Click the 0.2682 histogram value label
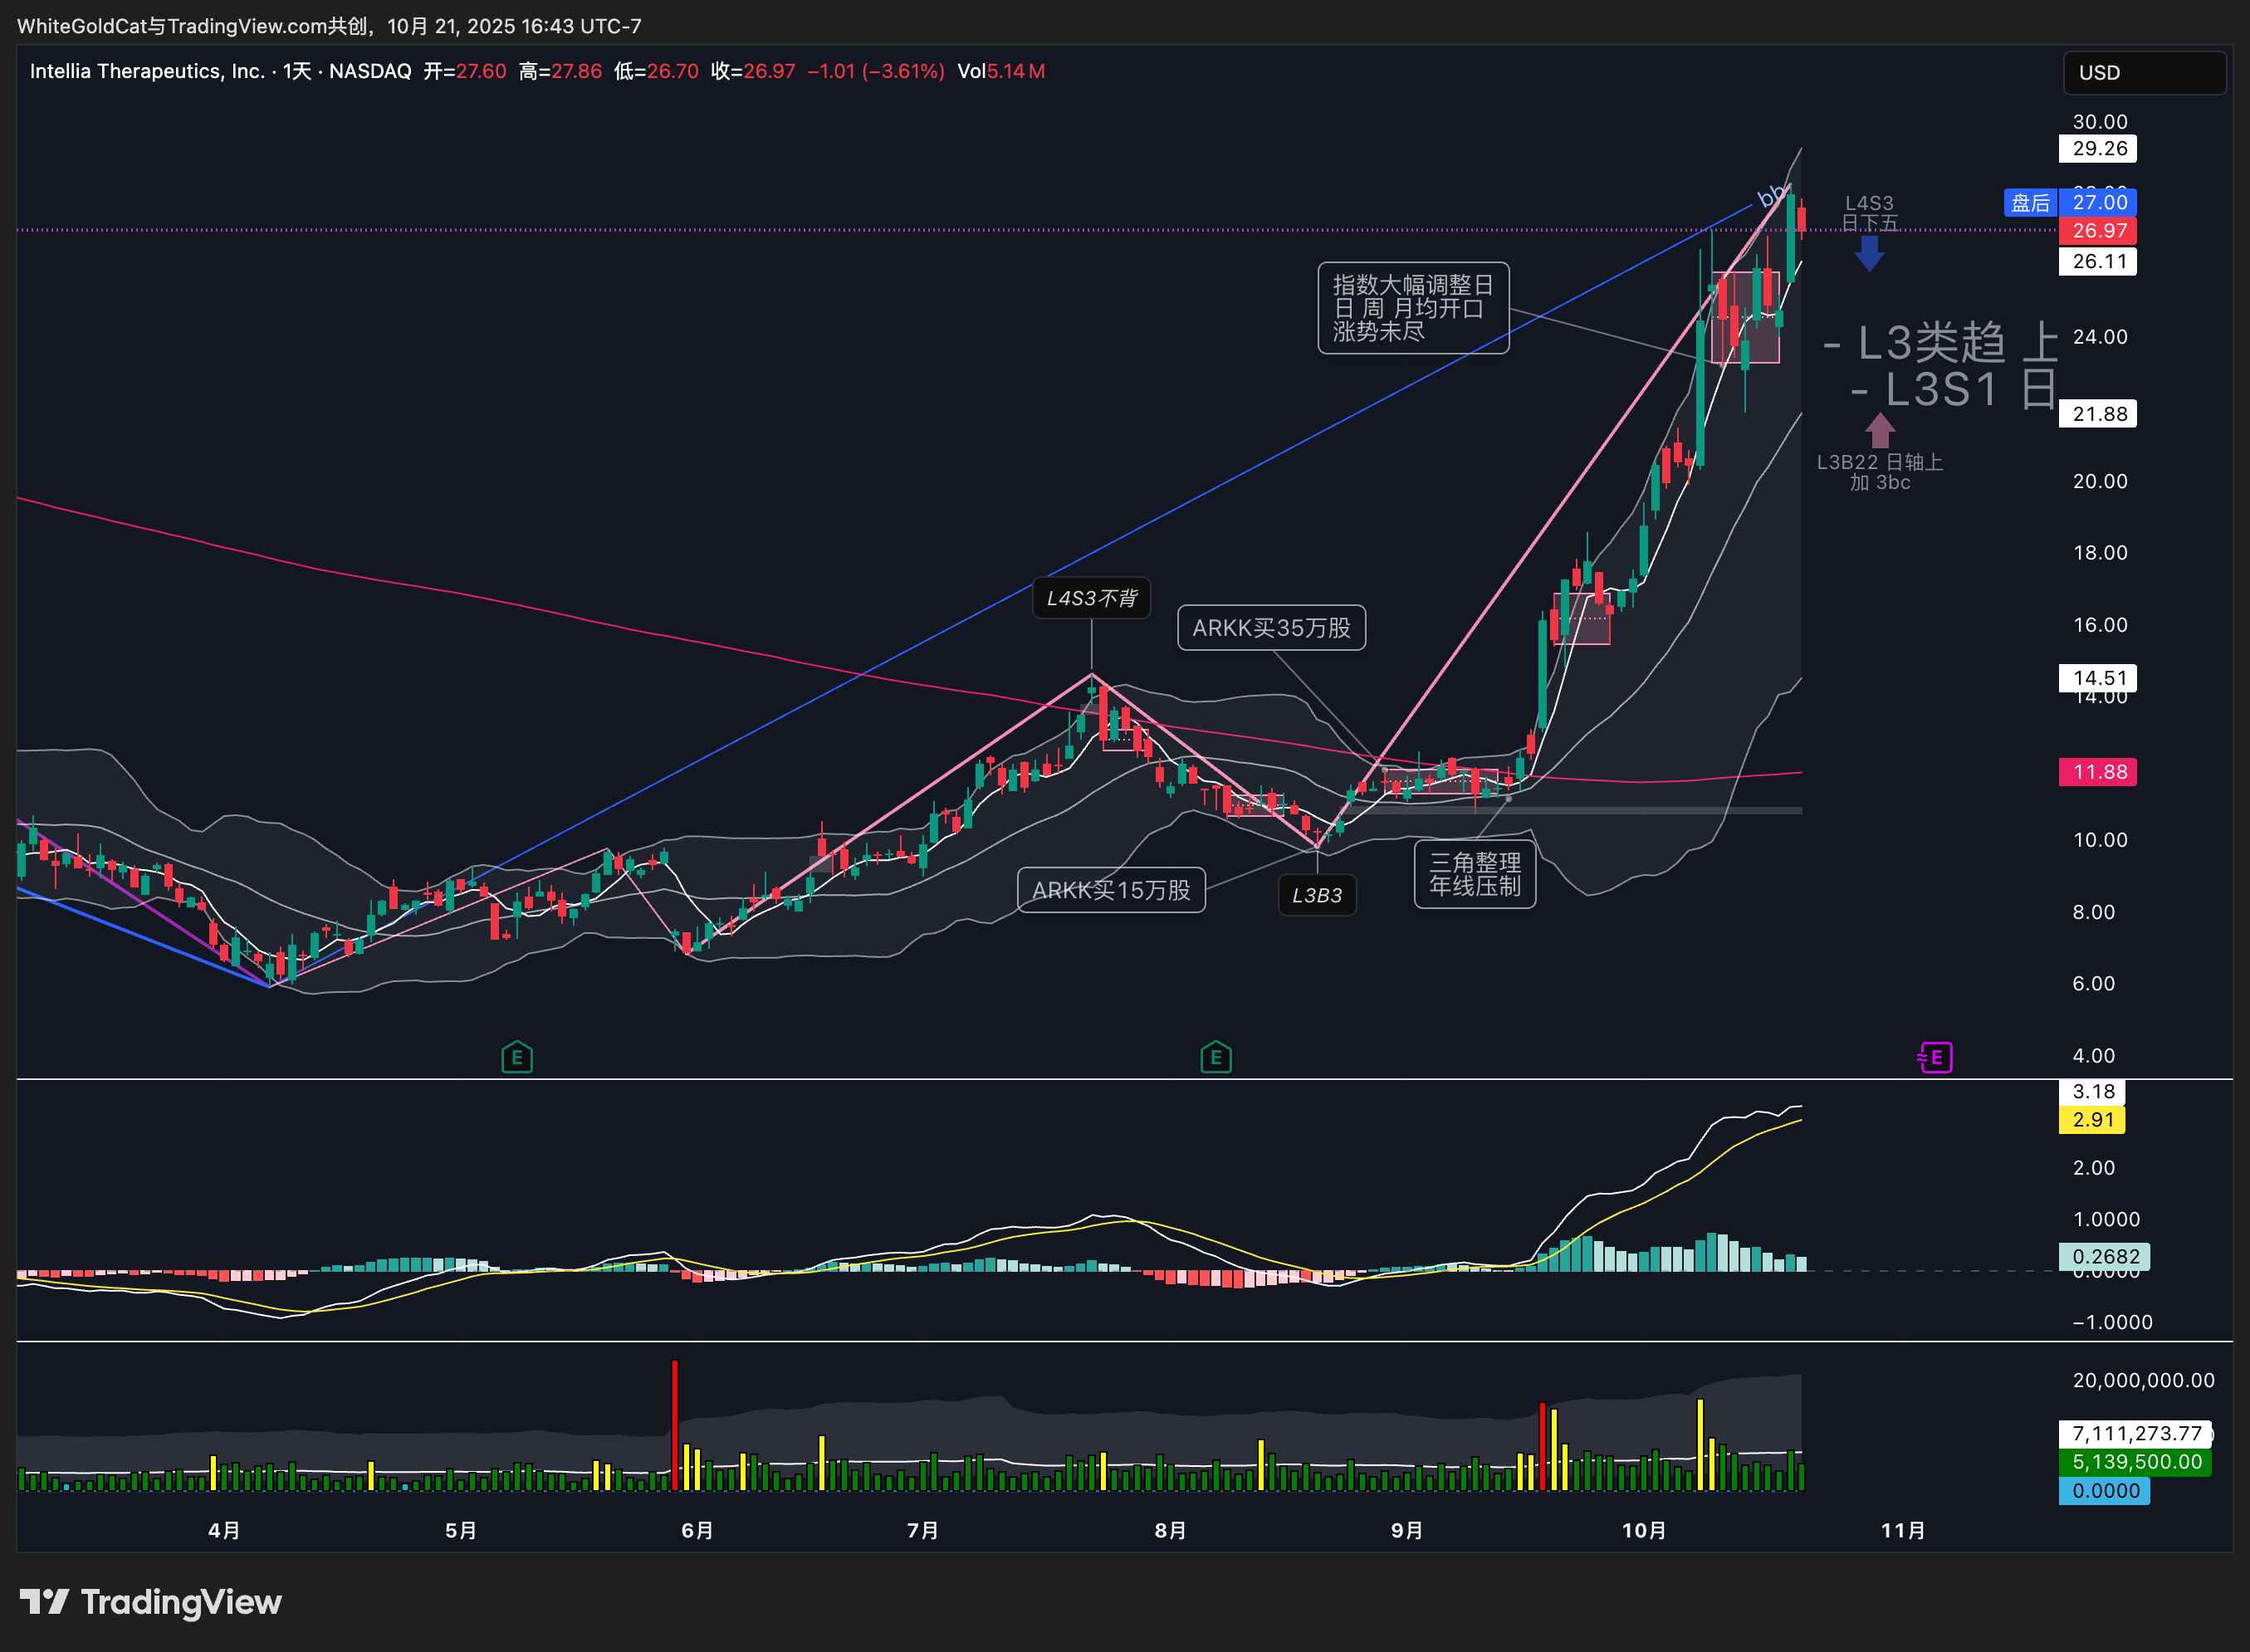This screenshot has width=2250, height=1652. point(2104,1256)
